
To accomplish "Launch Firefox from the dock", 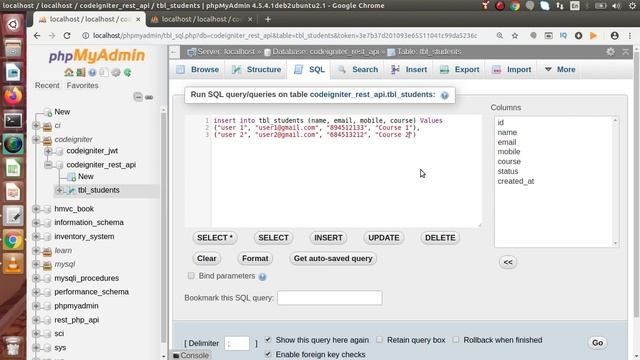I will 13,97.
